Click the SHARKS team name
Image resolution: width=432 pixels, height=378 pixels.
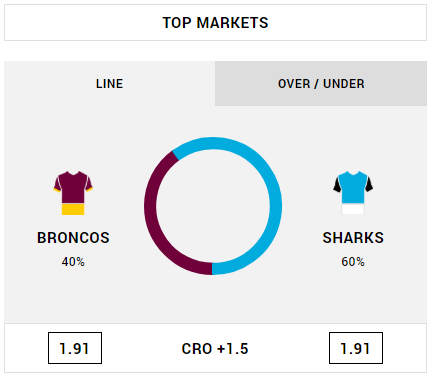353,238
